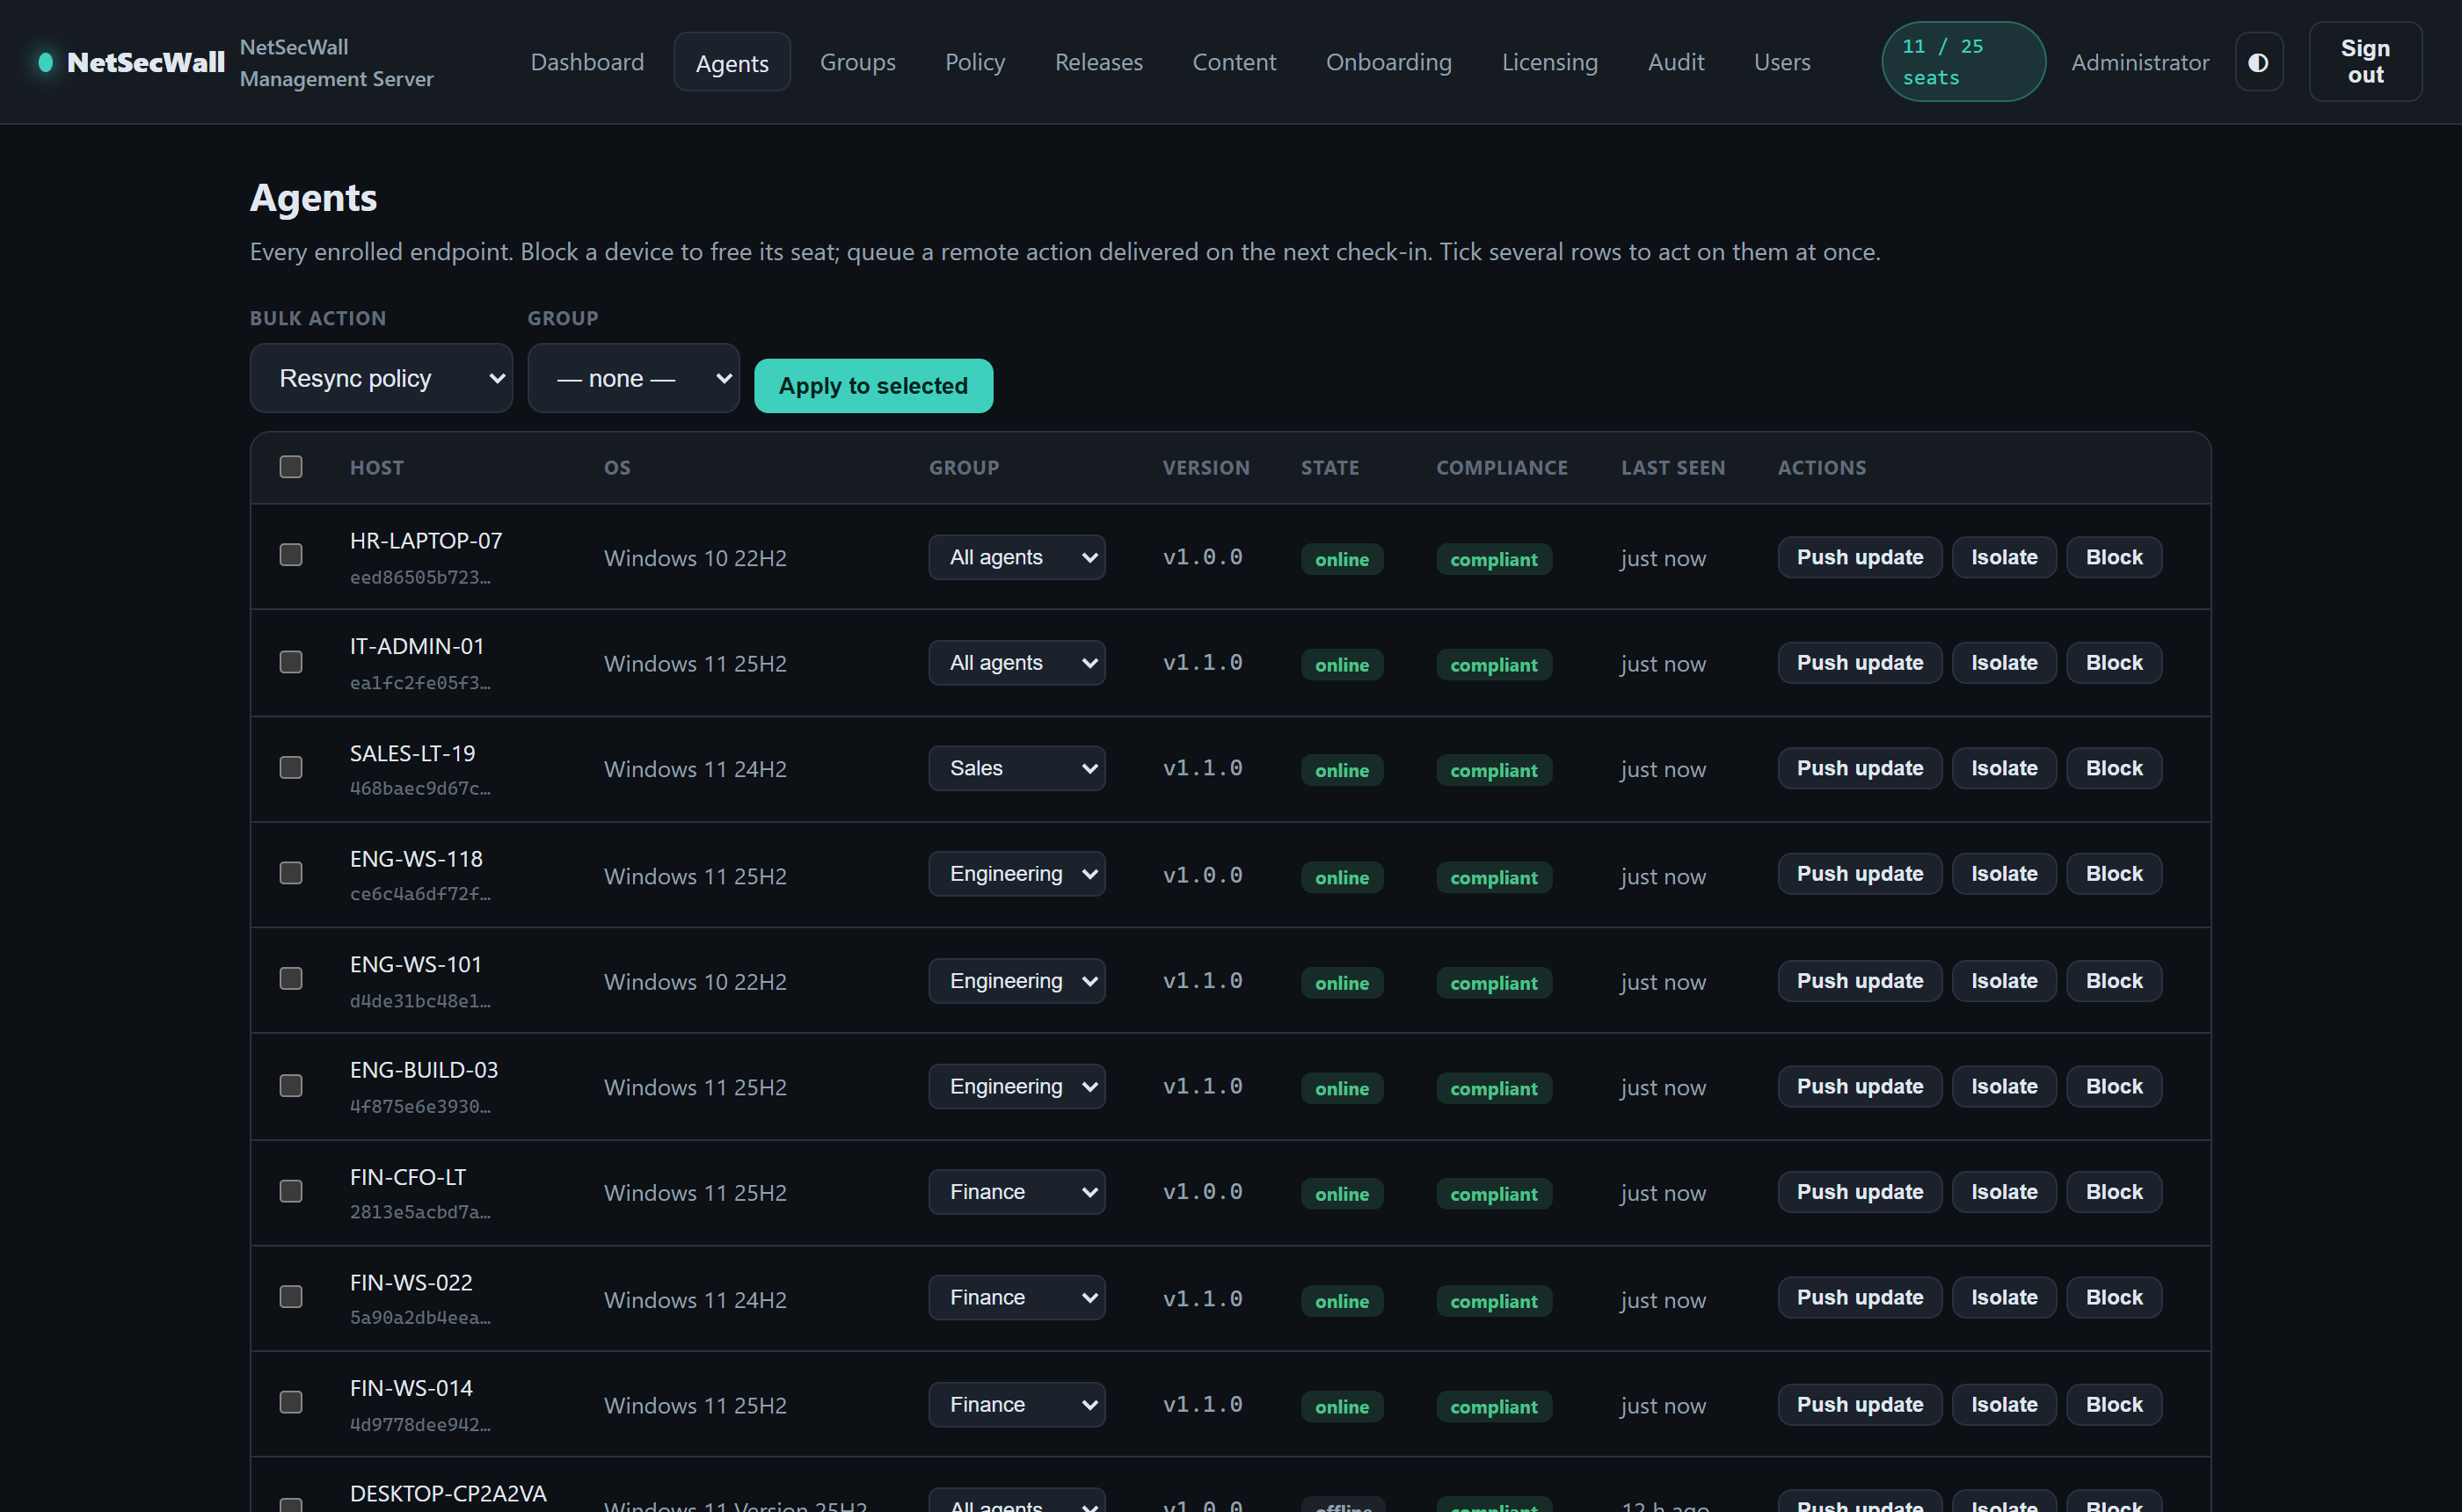Click the compliant badge for SALES-LT-19

[x=1493, y=770]
